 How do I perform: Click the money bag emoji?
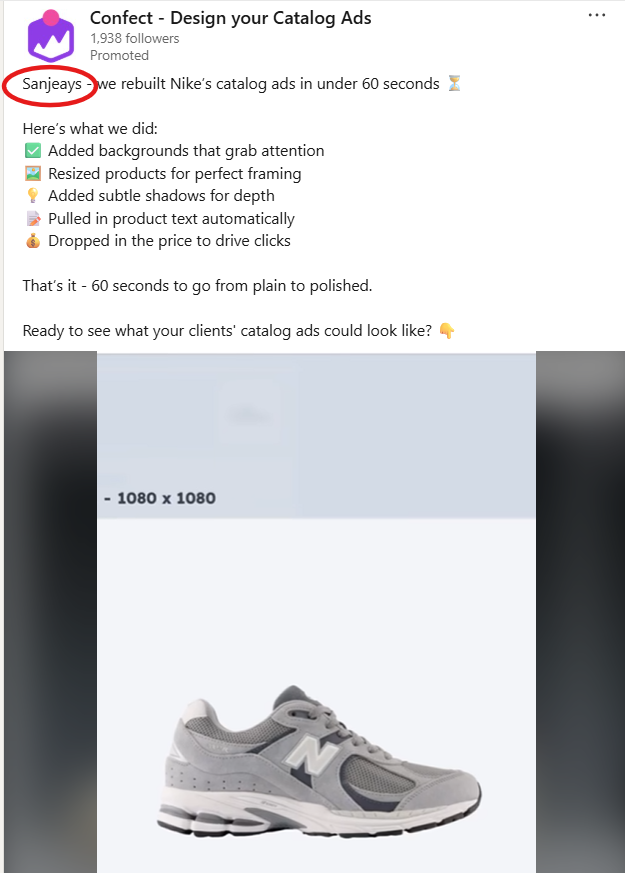(x=32, y=241)
